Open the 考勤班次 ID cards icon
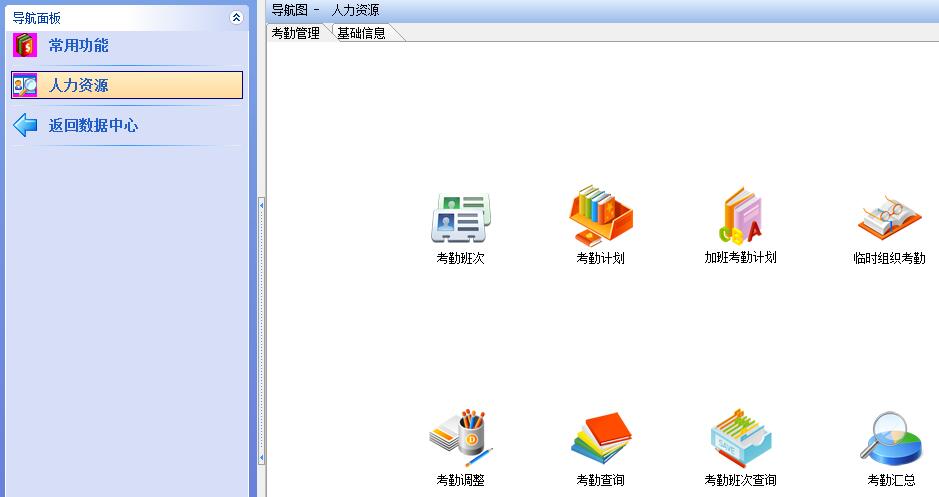The height and width of the screenshot is (497, 939). click(x=461, y=217)
